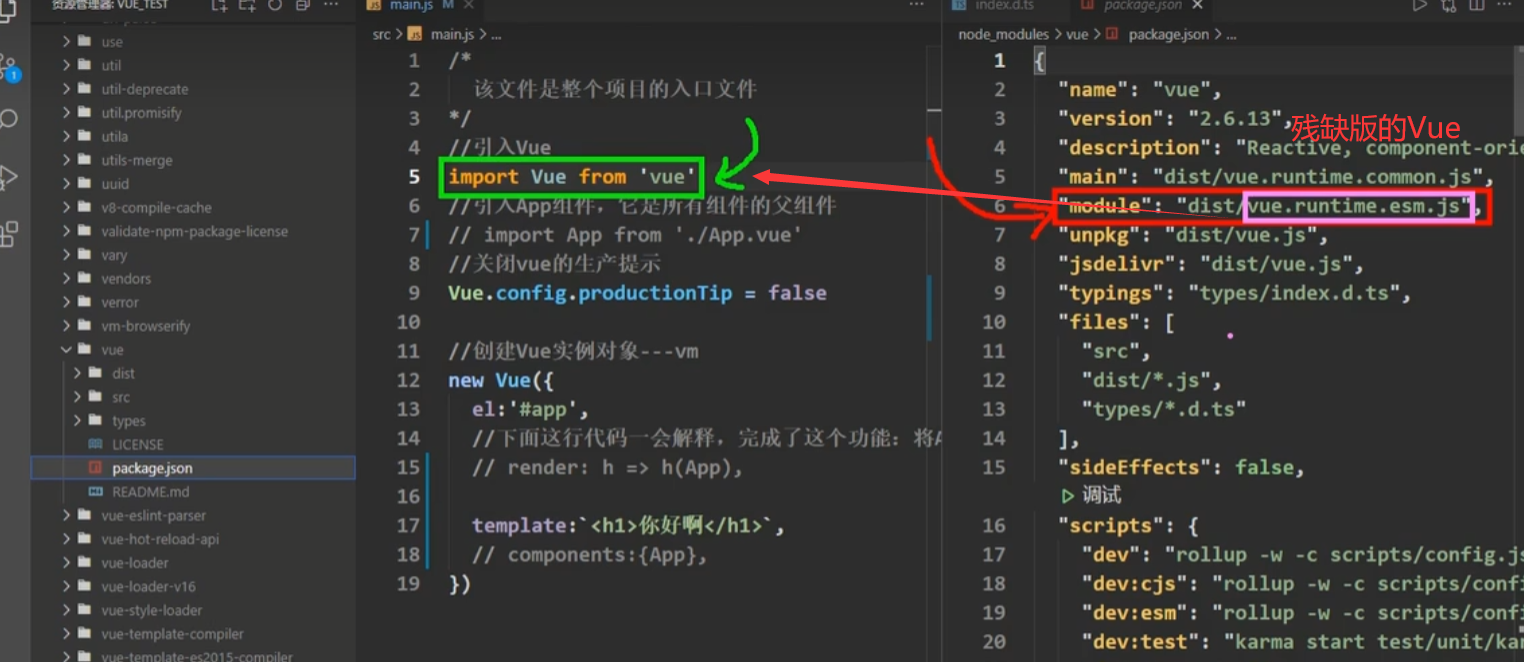Screen dimensions: 1524x662
Task: Expand the use folder chevron
Action: 66,42
